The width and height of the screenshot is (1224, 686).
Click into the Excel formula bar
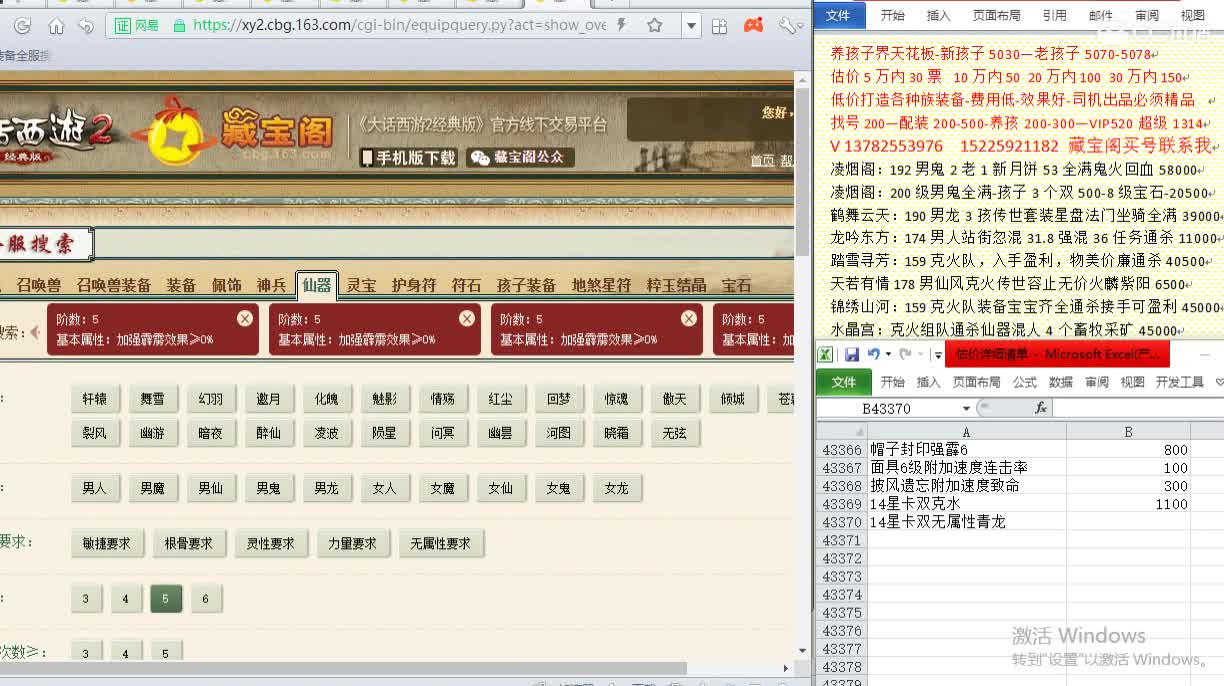coord(1138,408)
